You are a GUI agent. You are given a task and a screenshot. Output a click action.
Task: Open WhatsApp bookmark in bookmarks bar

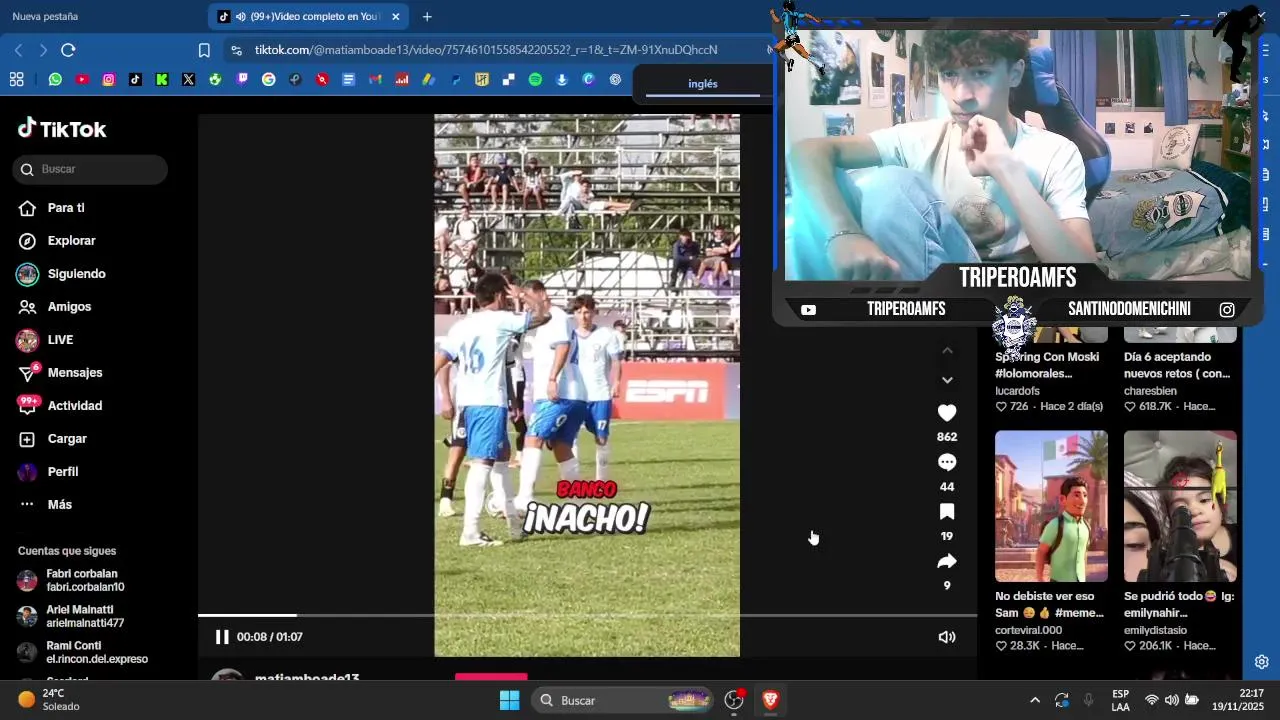tap(55, 79)
